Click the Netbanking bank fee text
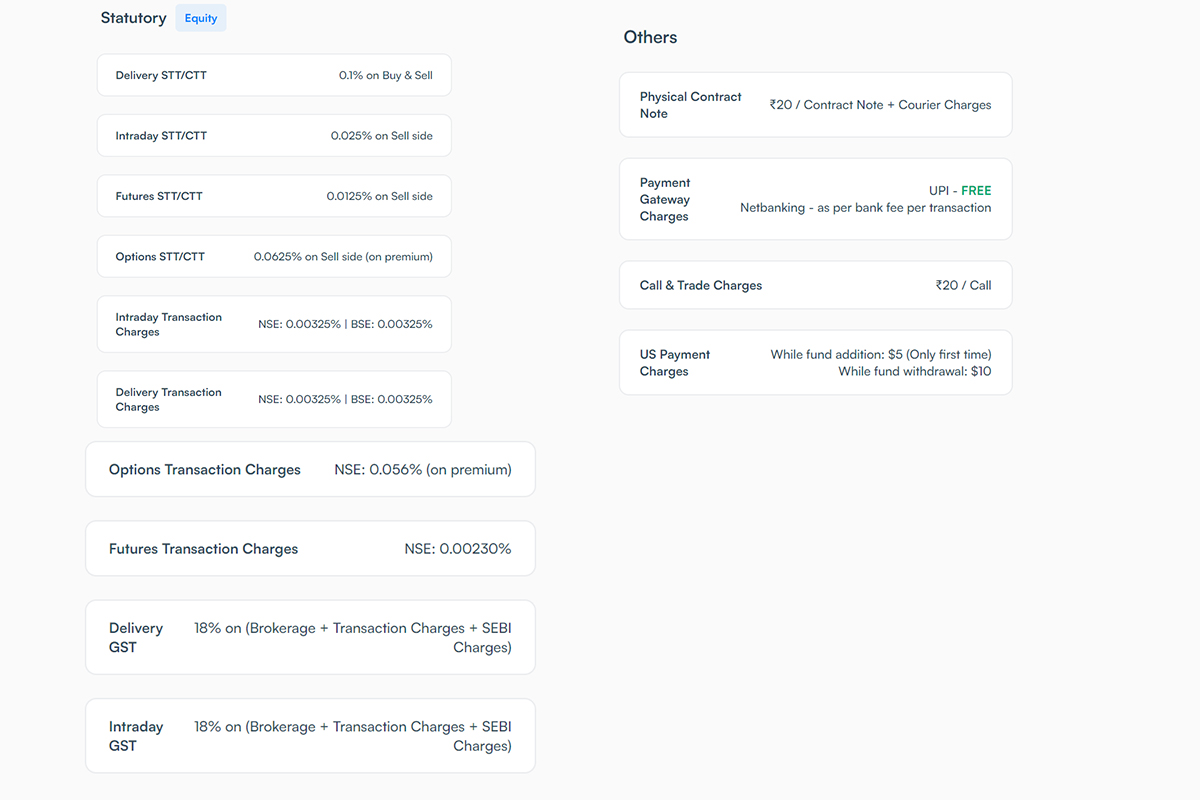The height and width of the screenshot is (800, 1200). click(865, 207)
